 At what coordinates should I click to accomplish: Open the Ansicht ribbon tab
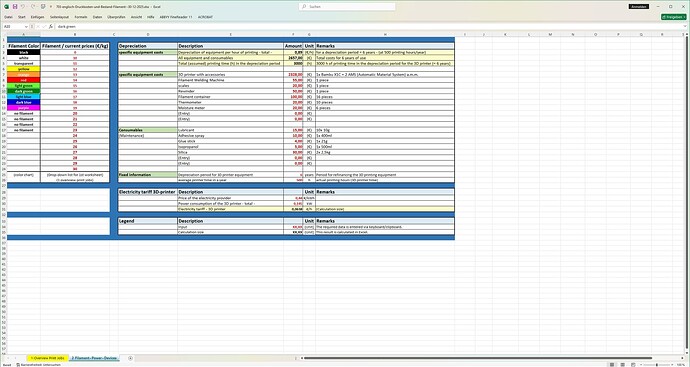point(136,17)
